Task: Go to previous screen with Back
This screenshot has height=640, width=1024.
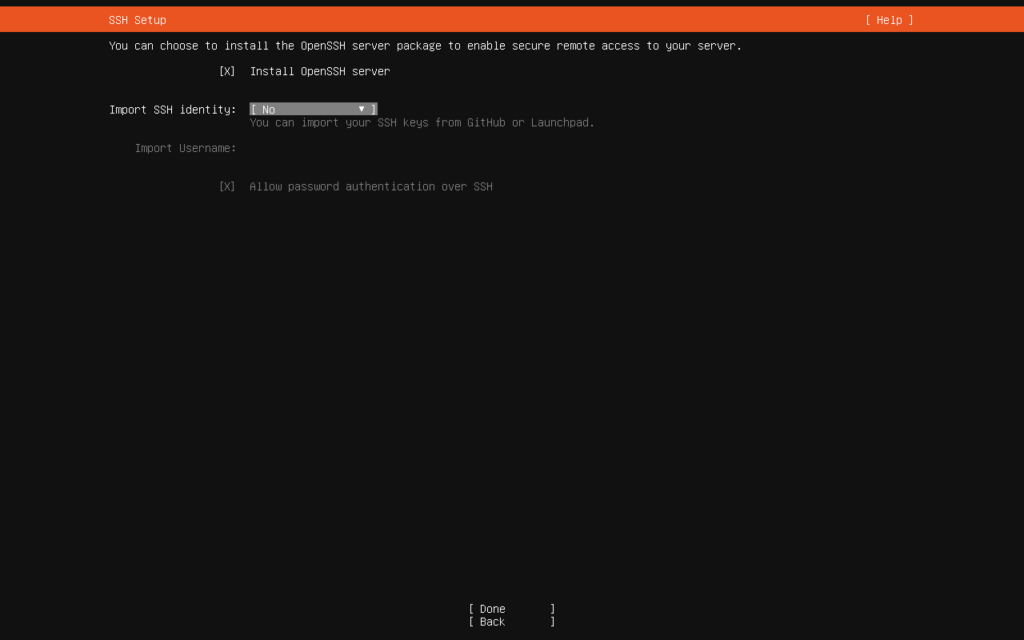Action: (511, 622)
